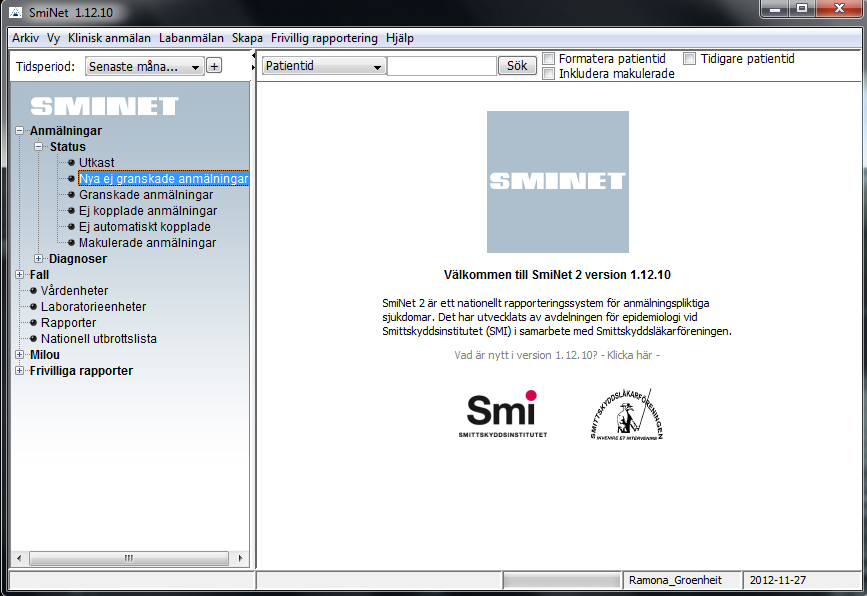This screenshot has width=867, height=596.
Task: Click the Frivilliga rapporter label
Action: [x=81, y=371]
